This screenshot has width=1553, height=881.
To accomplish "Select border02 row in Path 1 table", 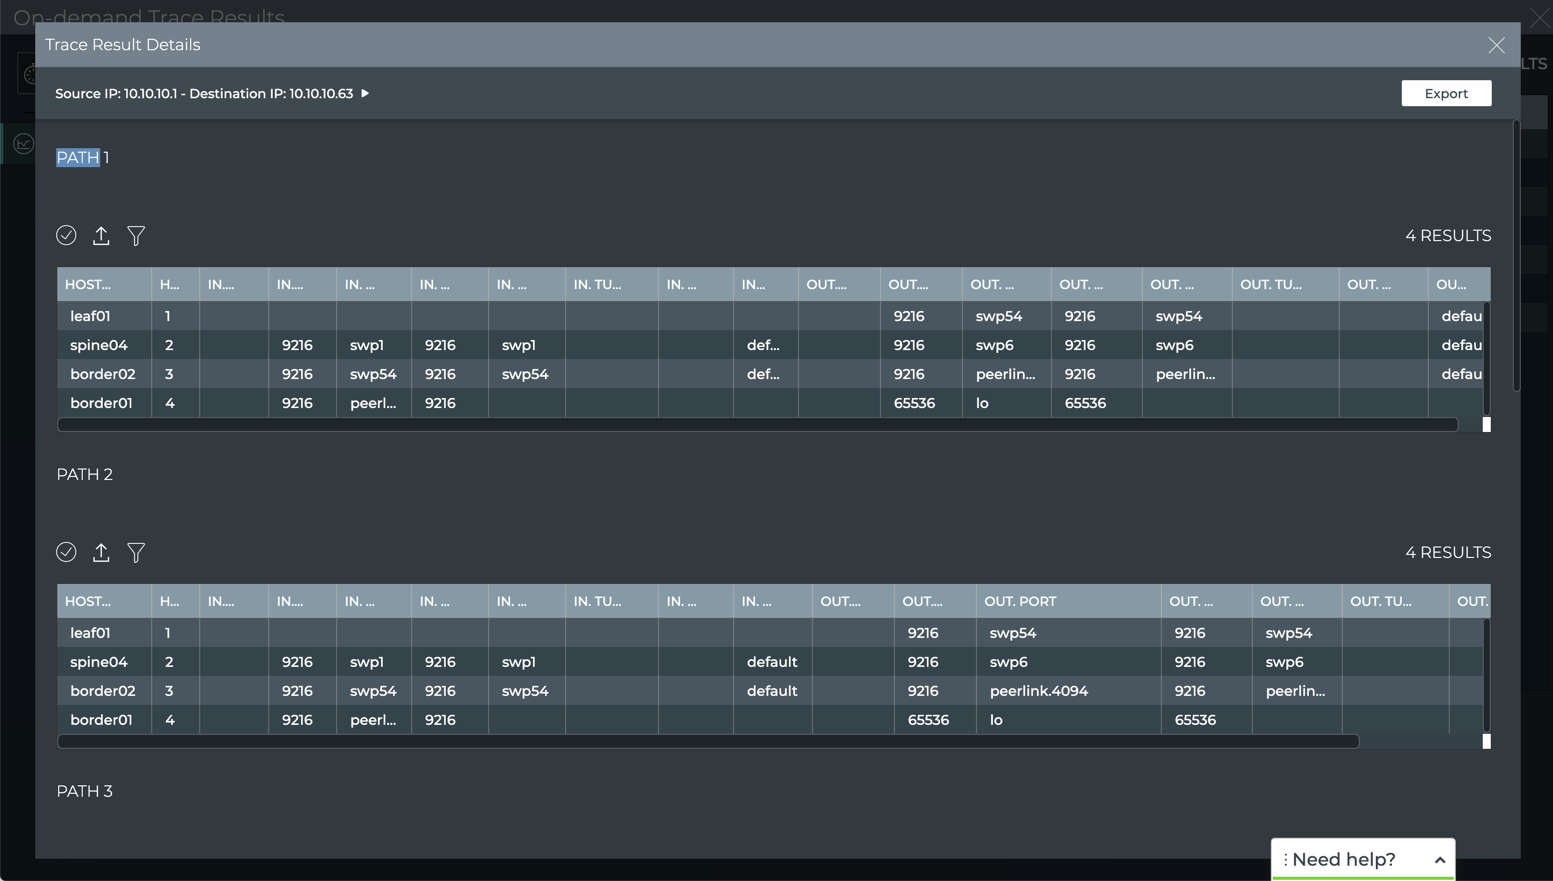I will 102,374.
